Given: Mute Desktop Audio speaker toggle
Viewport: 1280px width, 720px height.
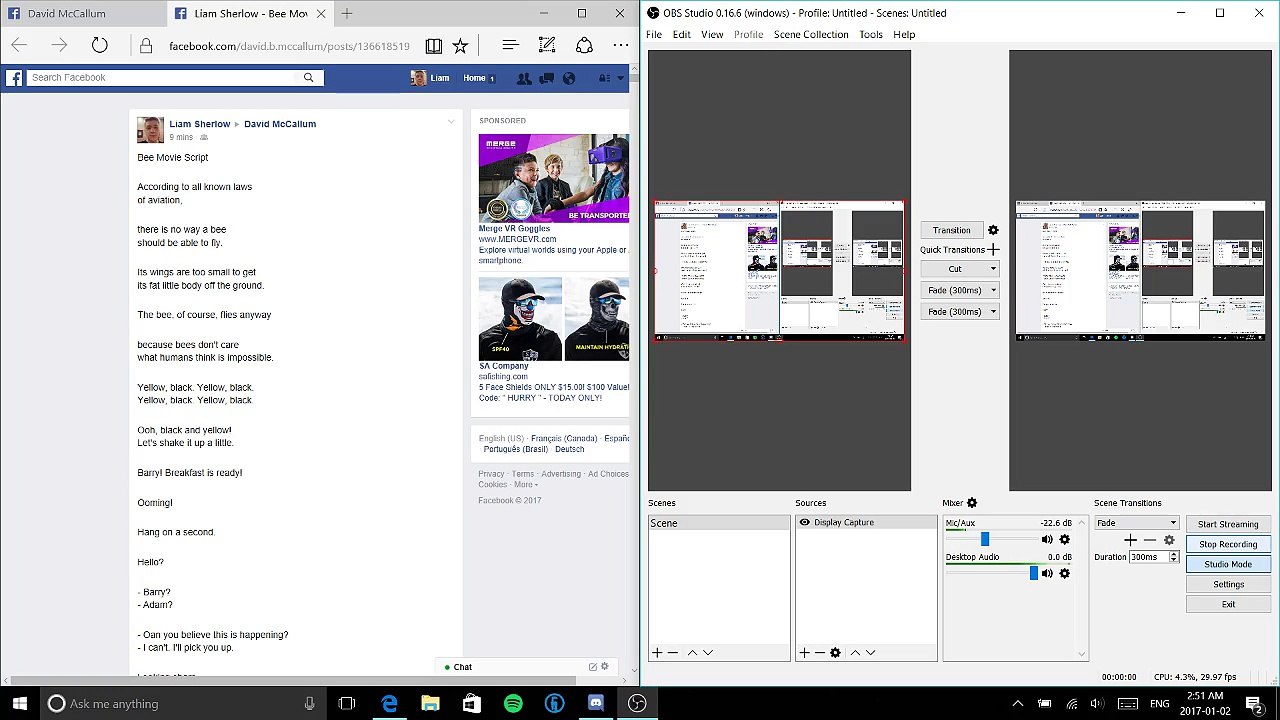Looking at the screenshot, I should (1047, 573).
